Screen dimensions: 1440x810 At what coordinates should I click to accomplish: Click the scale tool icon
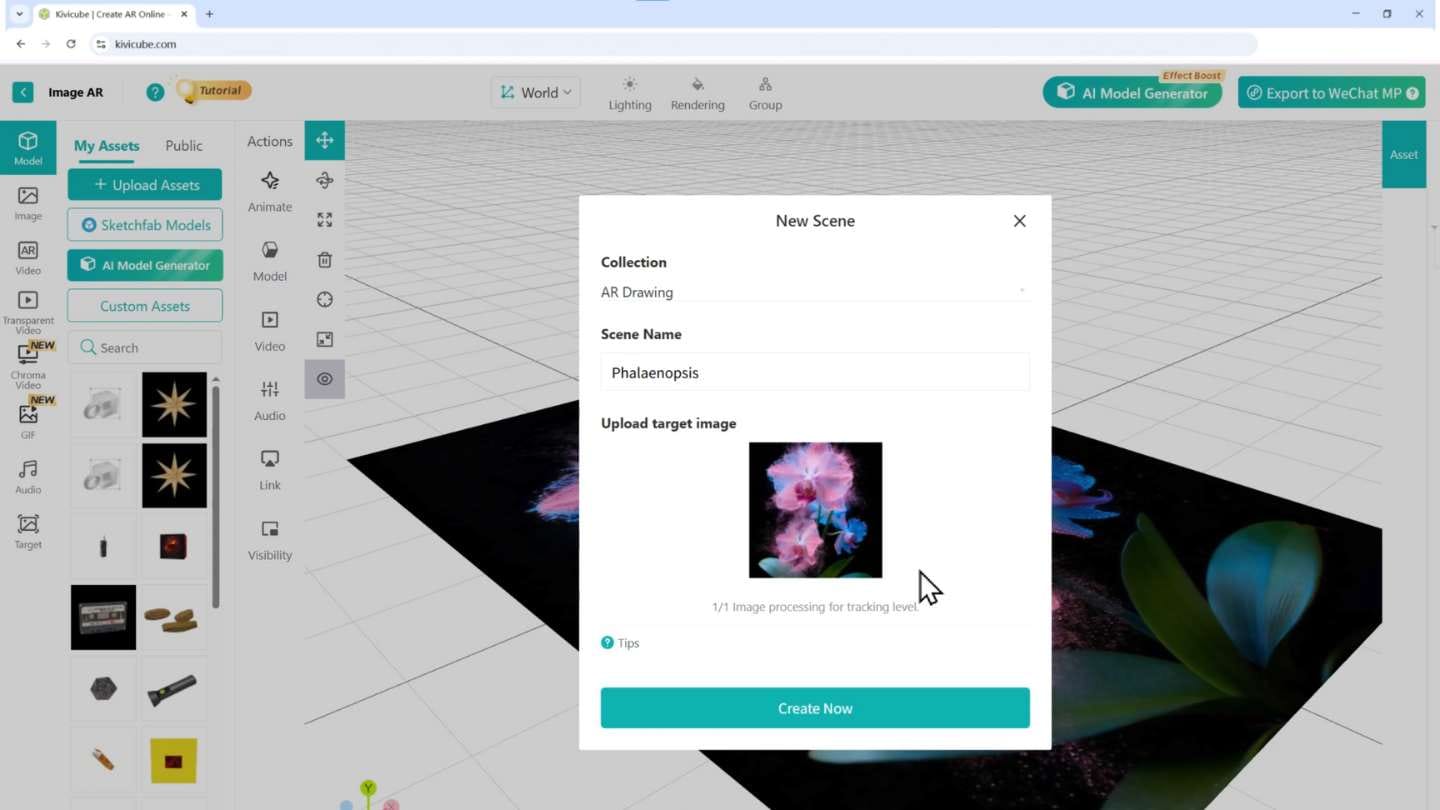[325, 220]
